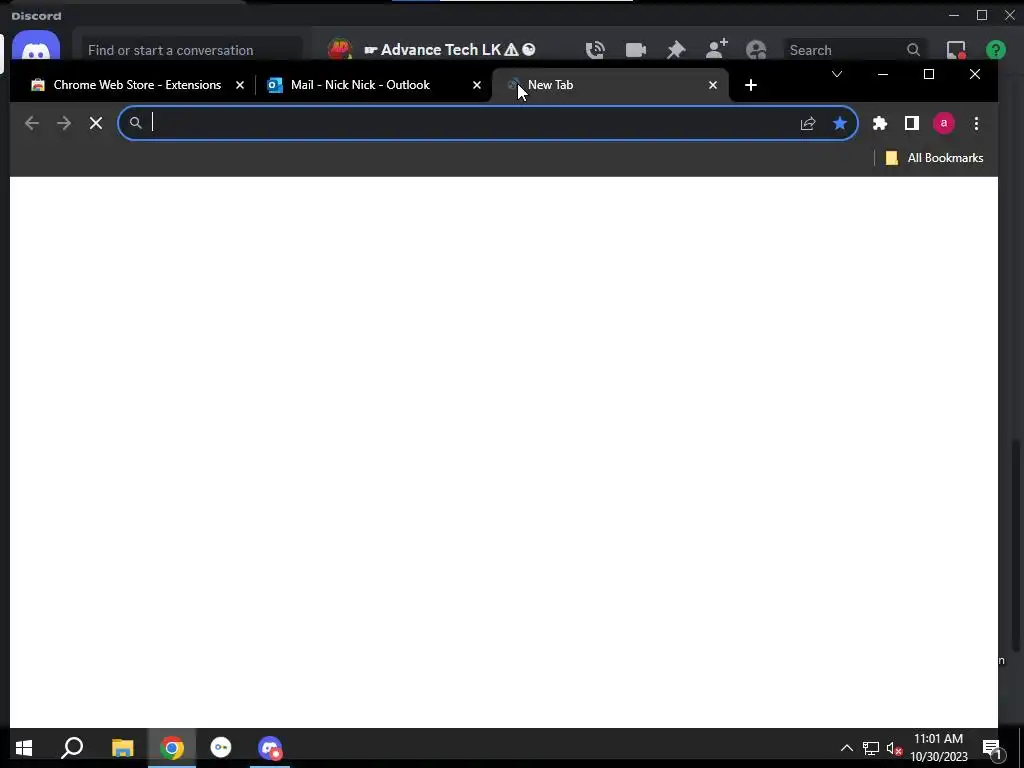The image size is (1024, 768).
Task: Switch to Mail - Nick Nick - Outlook tab
Action: (x=374, y=85)
